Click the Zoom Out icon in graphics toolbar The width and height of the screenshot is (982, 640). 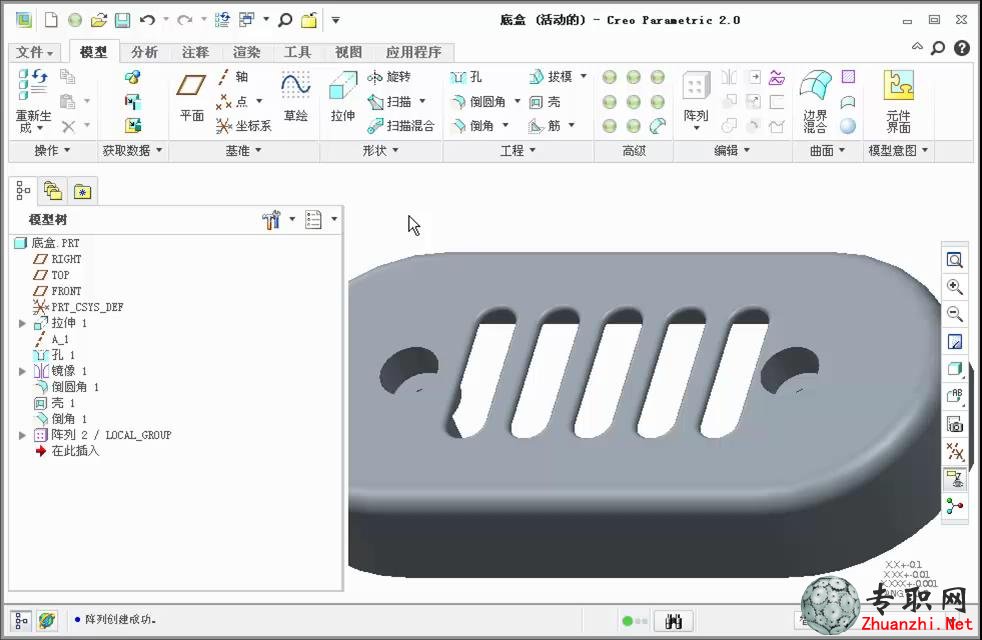coord(954,314)
